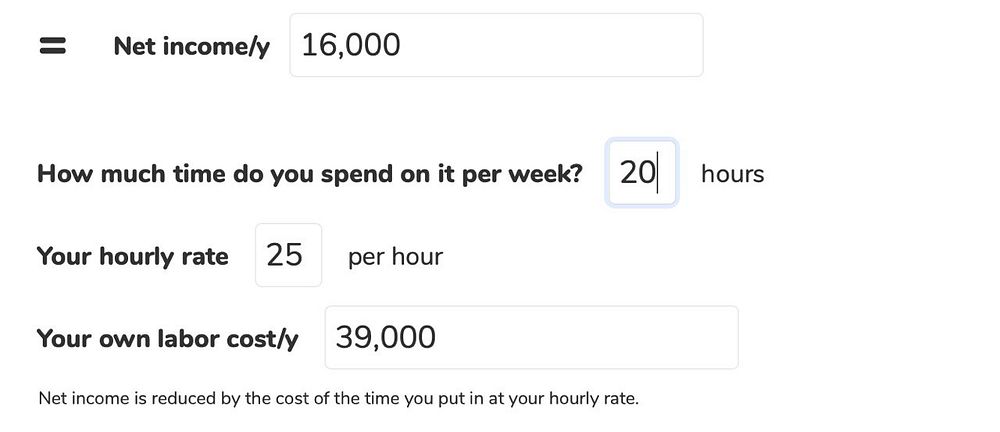Click the "hours" unit text
1000x432 pixels.
(x=732, y=174)
